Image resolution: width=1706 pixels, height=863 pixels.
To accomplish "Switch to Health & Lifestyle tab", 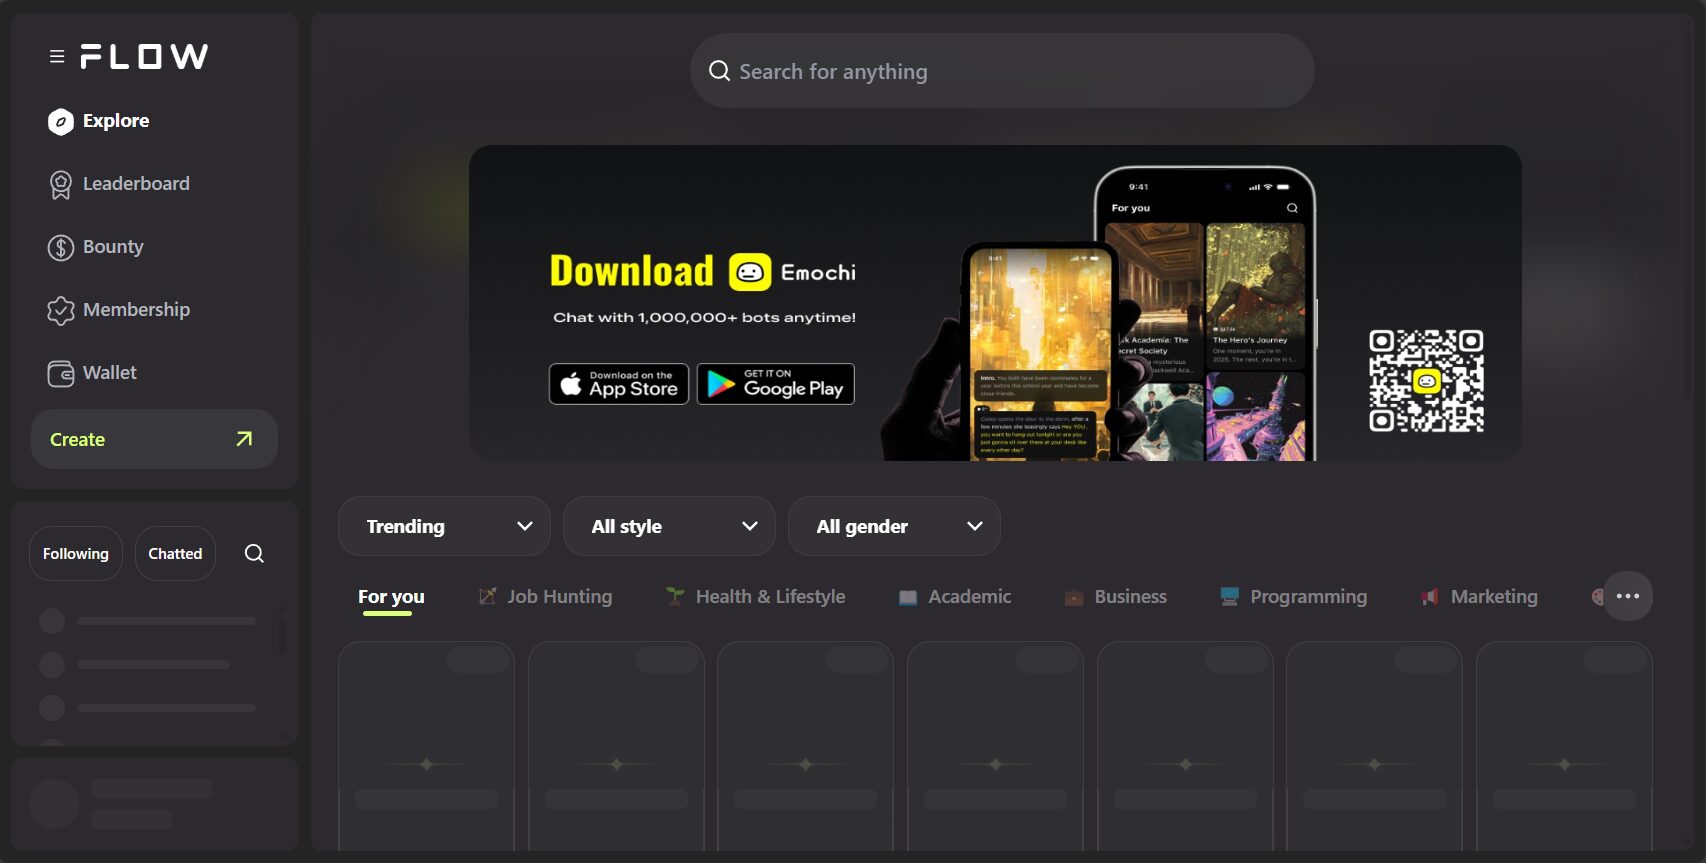I will (755, 597).
